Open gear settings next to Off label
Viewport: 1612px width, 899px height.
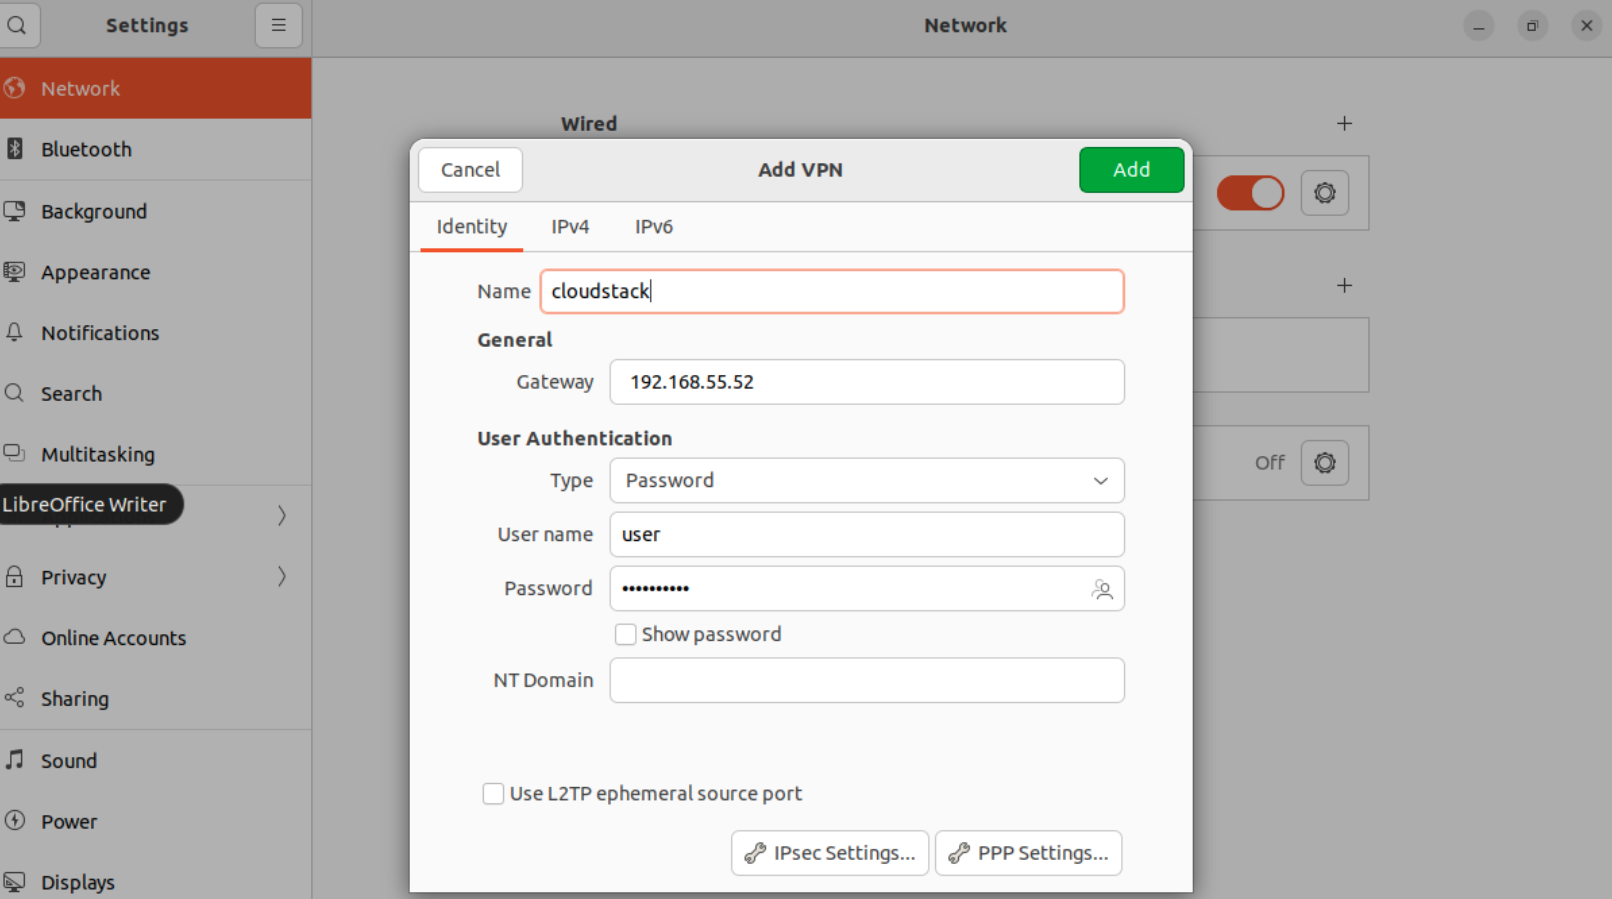point(1324,463)
